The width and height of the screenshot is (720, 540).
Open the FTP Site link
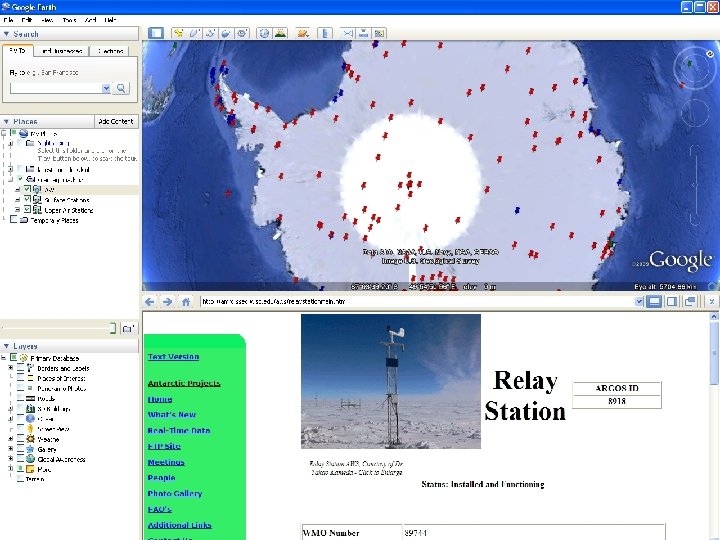[164, 446]
